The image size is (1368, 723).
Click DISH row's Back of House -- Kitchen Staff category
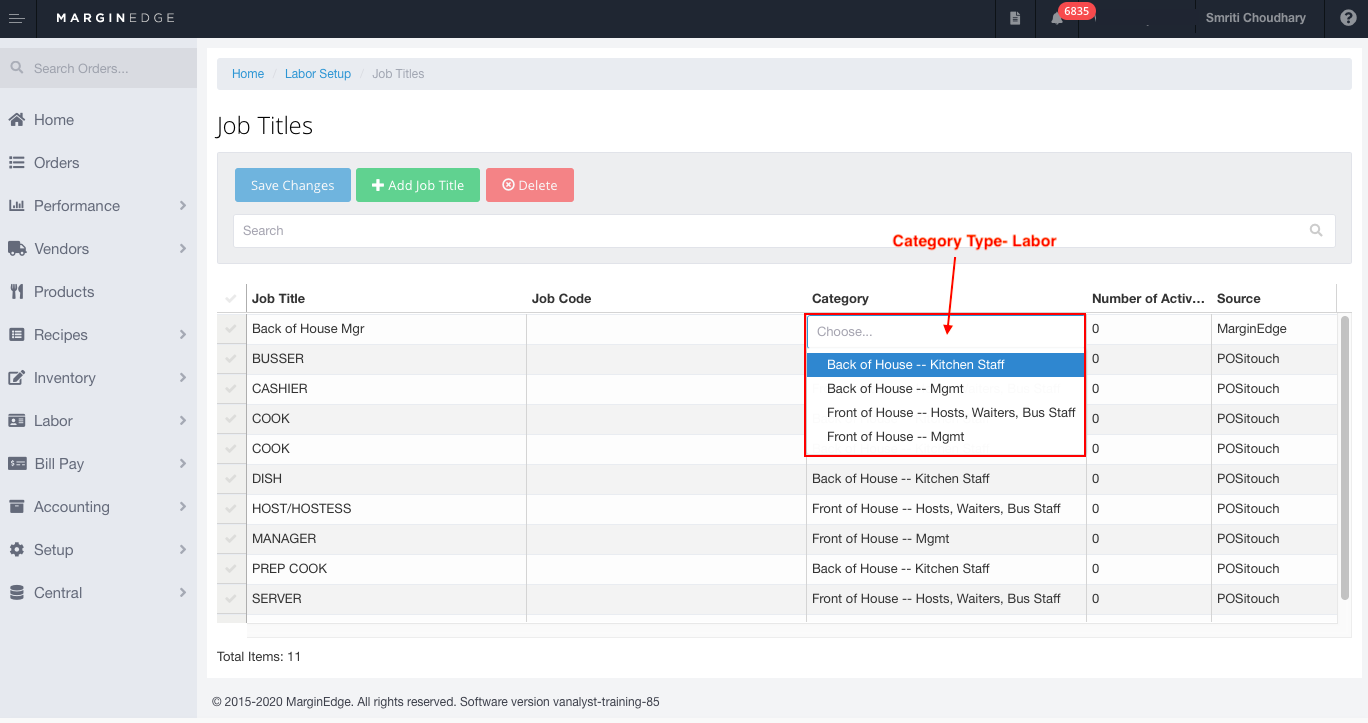[946, 478]
